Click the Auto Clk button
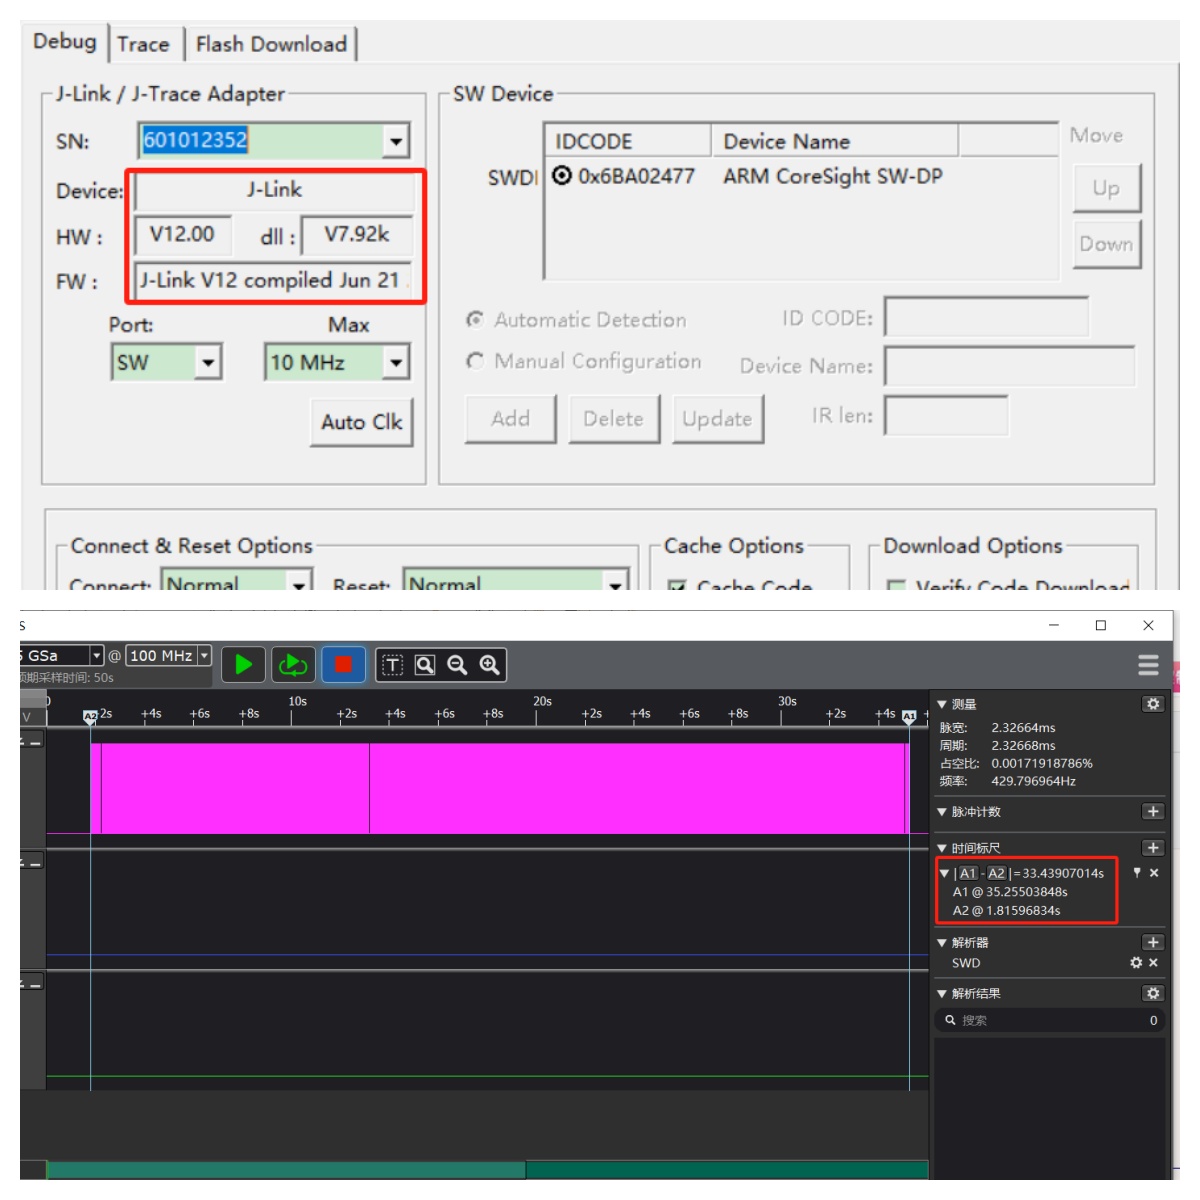Image resolution: width=1200 pixels, height=1200 pixels. point(362,422)
